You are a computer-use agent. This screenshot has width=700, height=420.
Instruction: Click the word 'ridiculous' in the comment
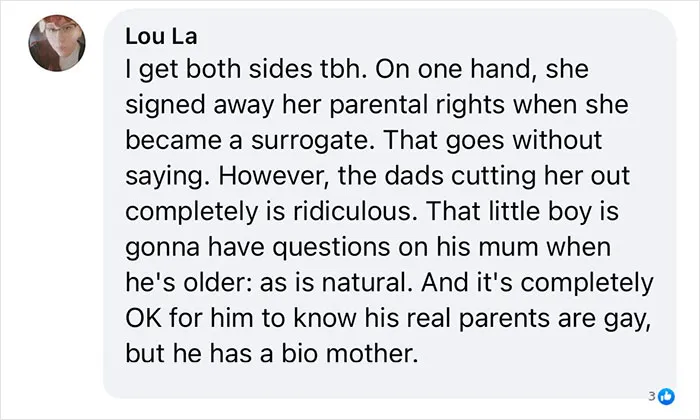[352, 211]
